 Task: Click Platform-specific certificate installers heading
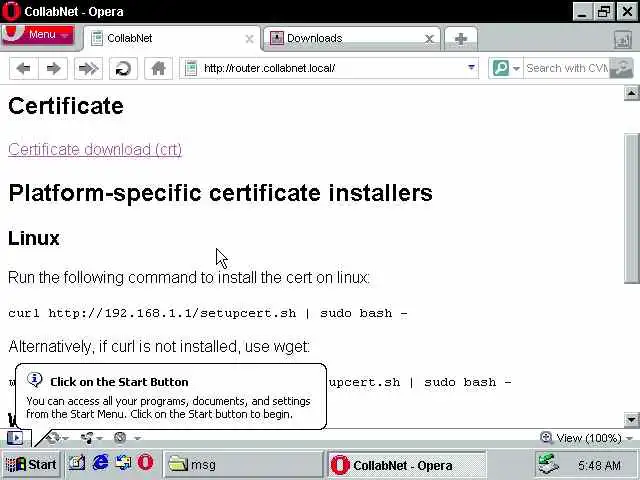(x=220, y=193)
